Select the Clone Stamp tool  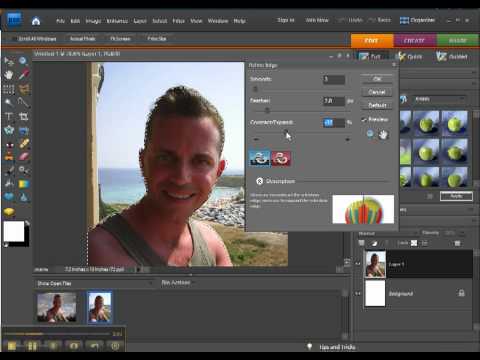[9, 157]
